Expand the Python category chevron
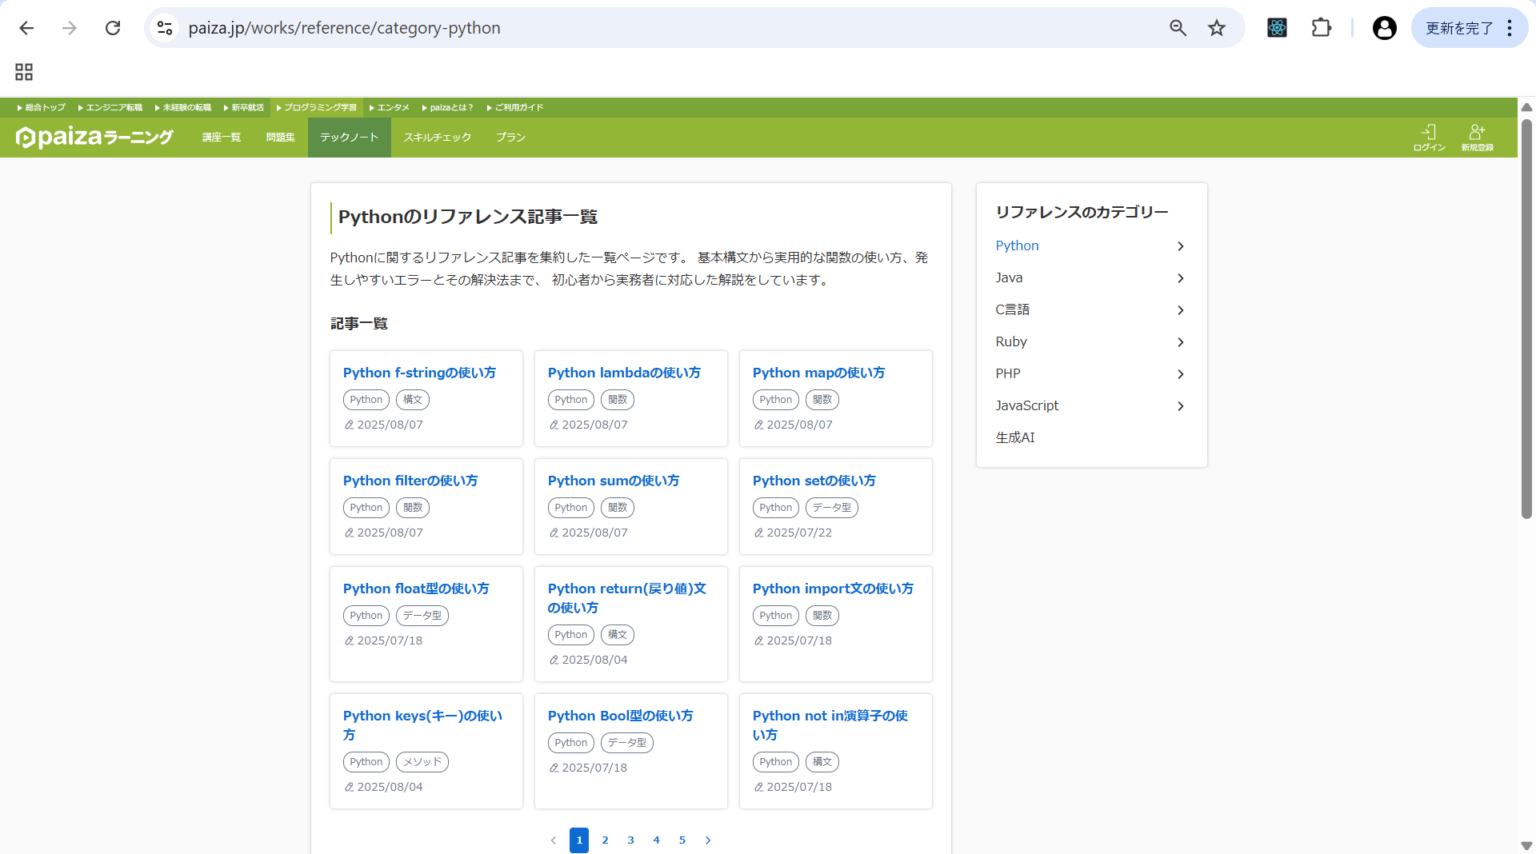This screenshot has height=854, width=1536. [x=1180, y=246]
